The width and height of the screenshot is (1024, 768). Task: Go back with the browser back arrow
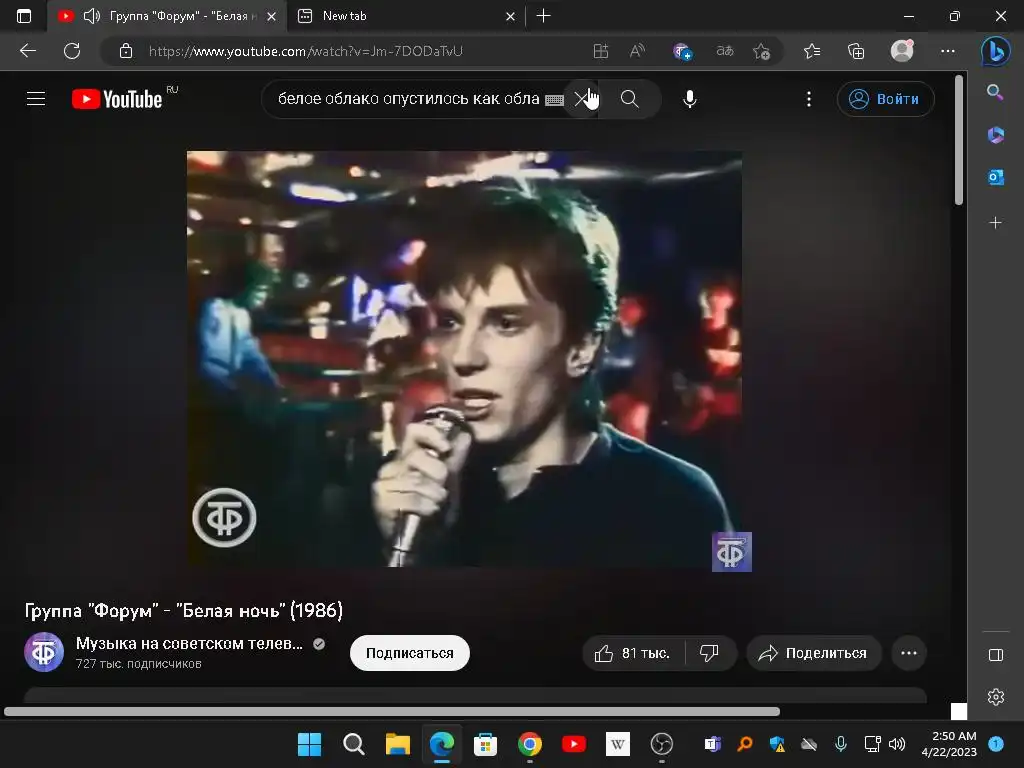27,51
